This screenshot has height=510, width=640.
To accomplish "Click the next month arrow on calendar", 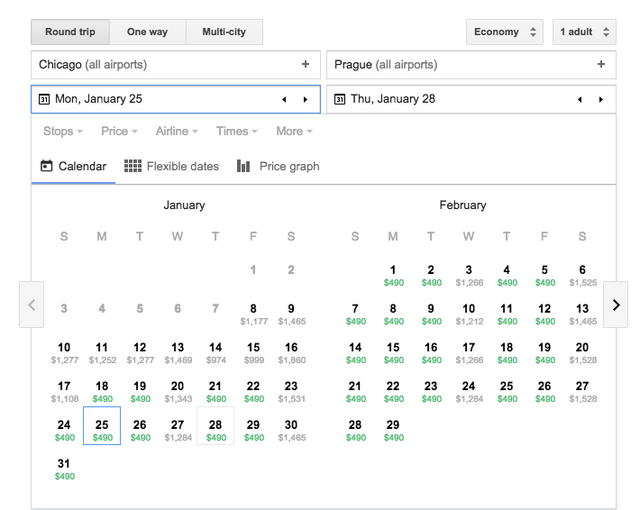I will 615,305.
